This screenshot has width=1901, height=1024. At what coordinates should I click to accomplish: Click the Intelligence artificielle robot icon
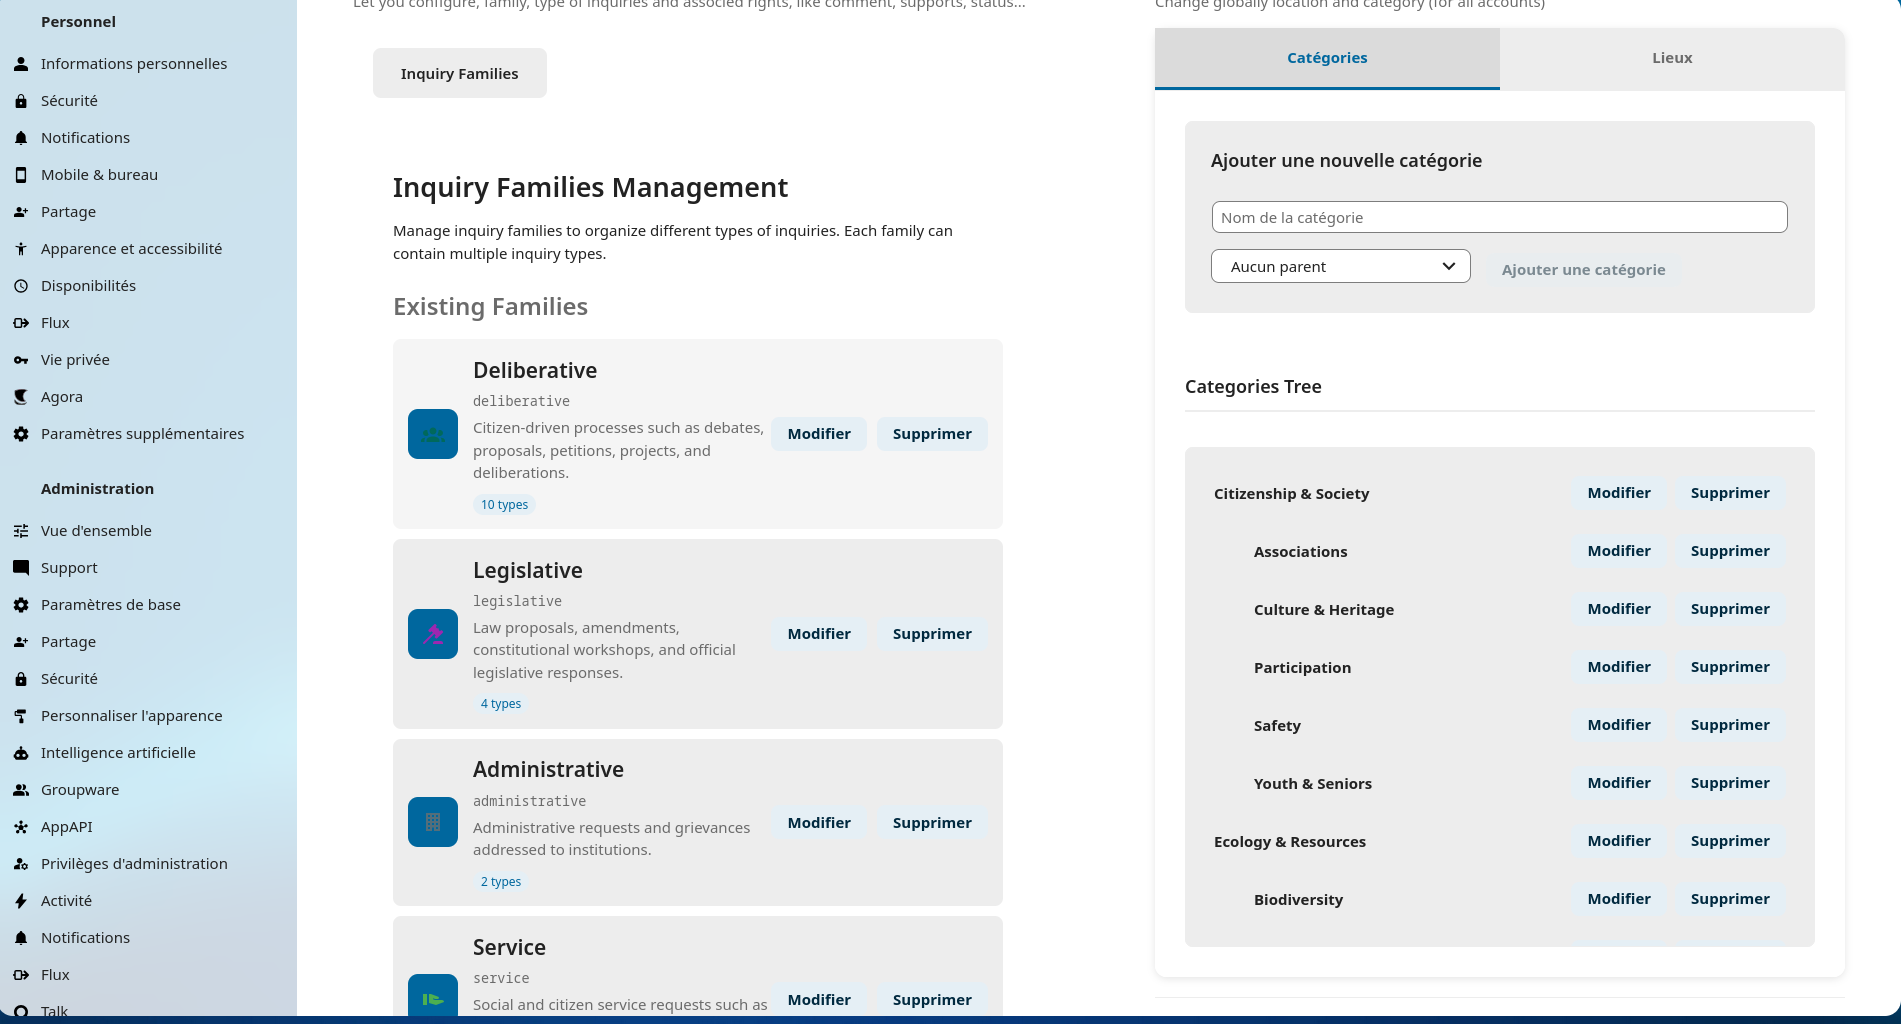[21, 753]
